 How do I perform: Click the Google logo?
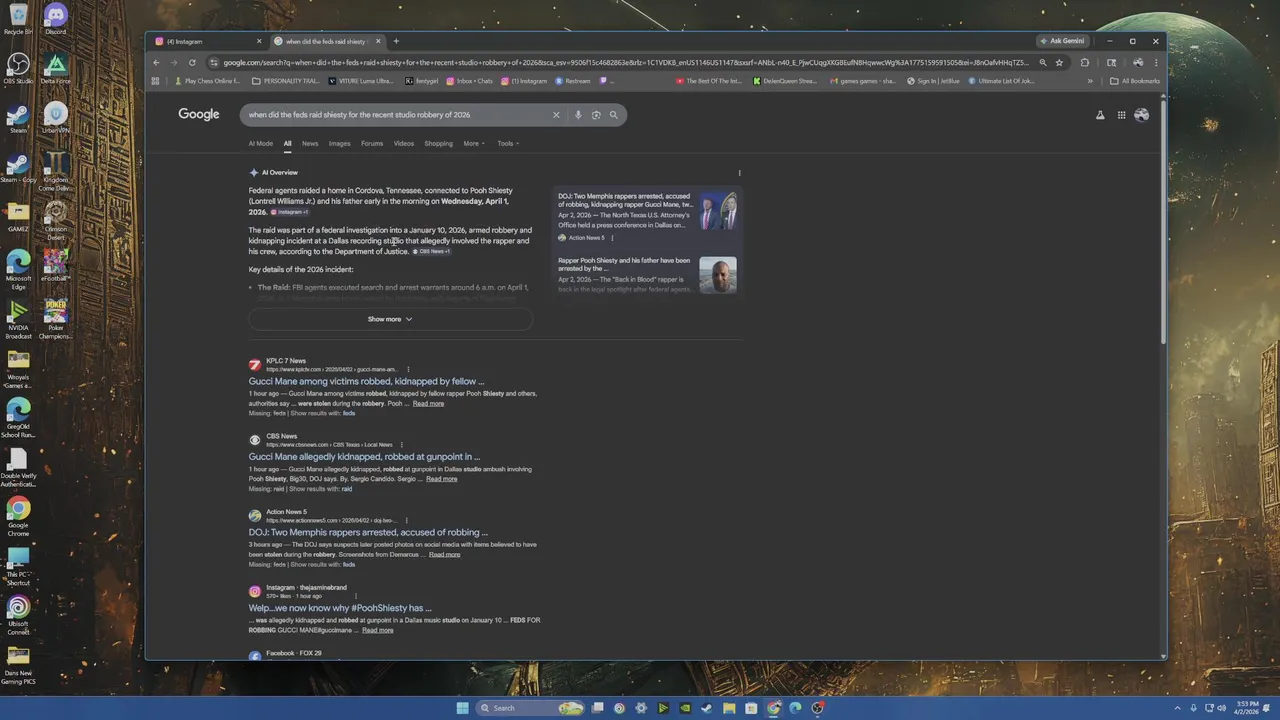click(x=199, y=114)
